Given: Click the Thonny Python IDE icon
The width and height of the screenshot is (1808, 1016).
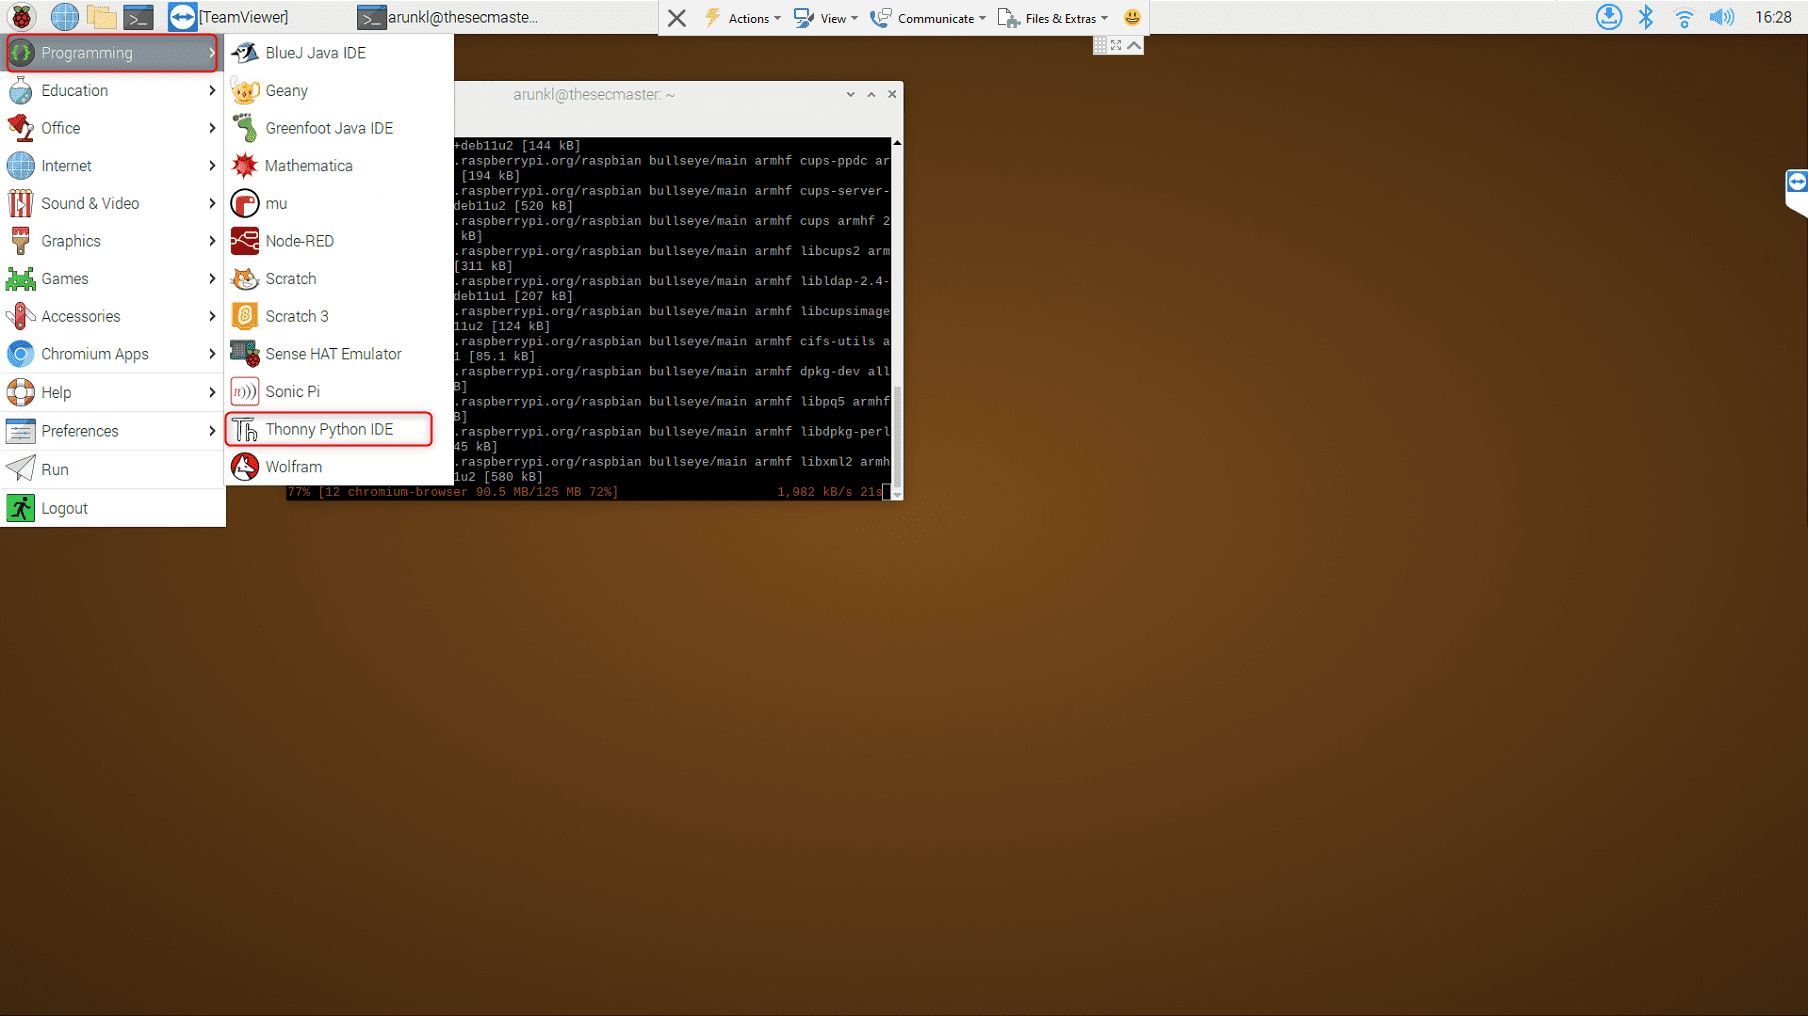Looking at the screenshot, I should [245, 430].
